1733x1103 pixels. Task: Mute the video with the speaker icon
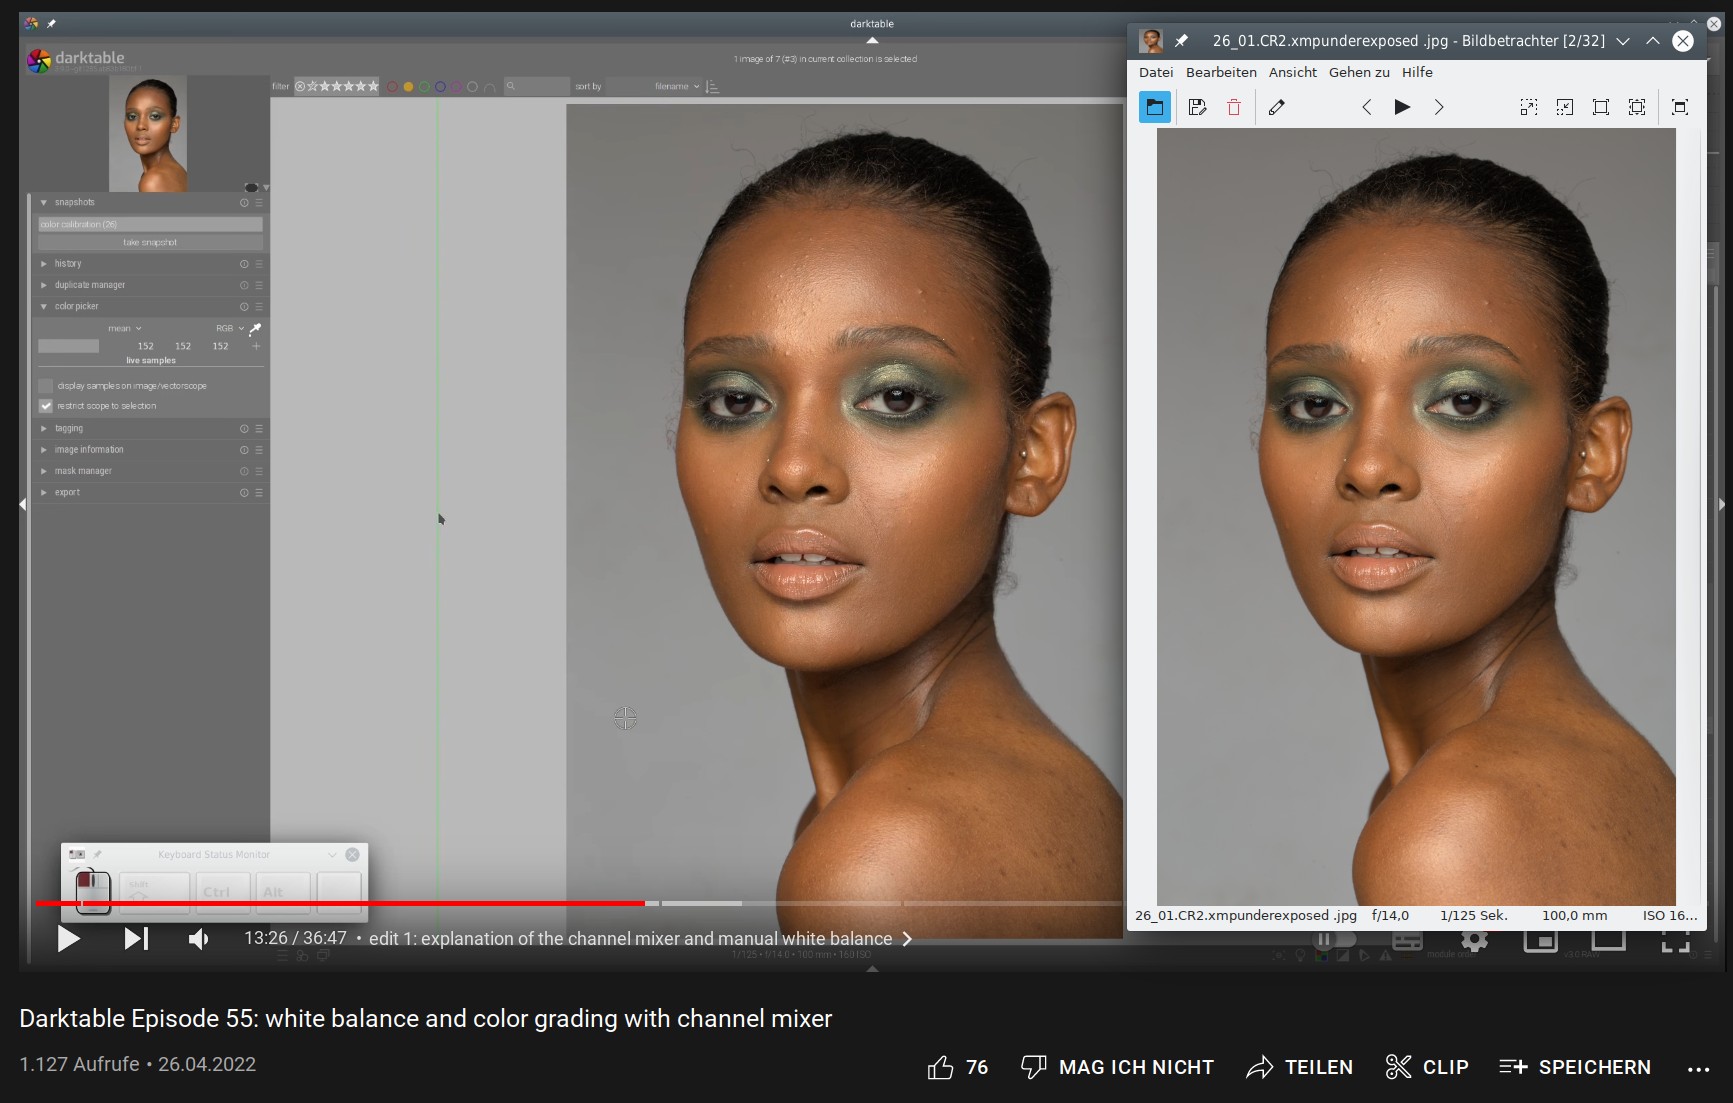[198, 938]
